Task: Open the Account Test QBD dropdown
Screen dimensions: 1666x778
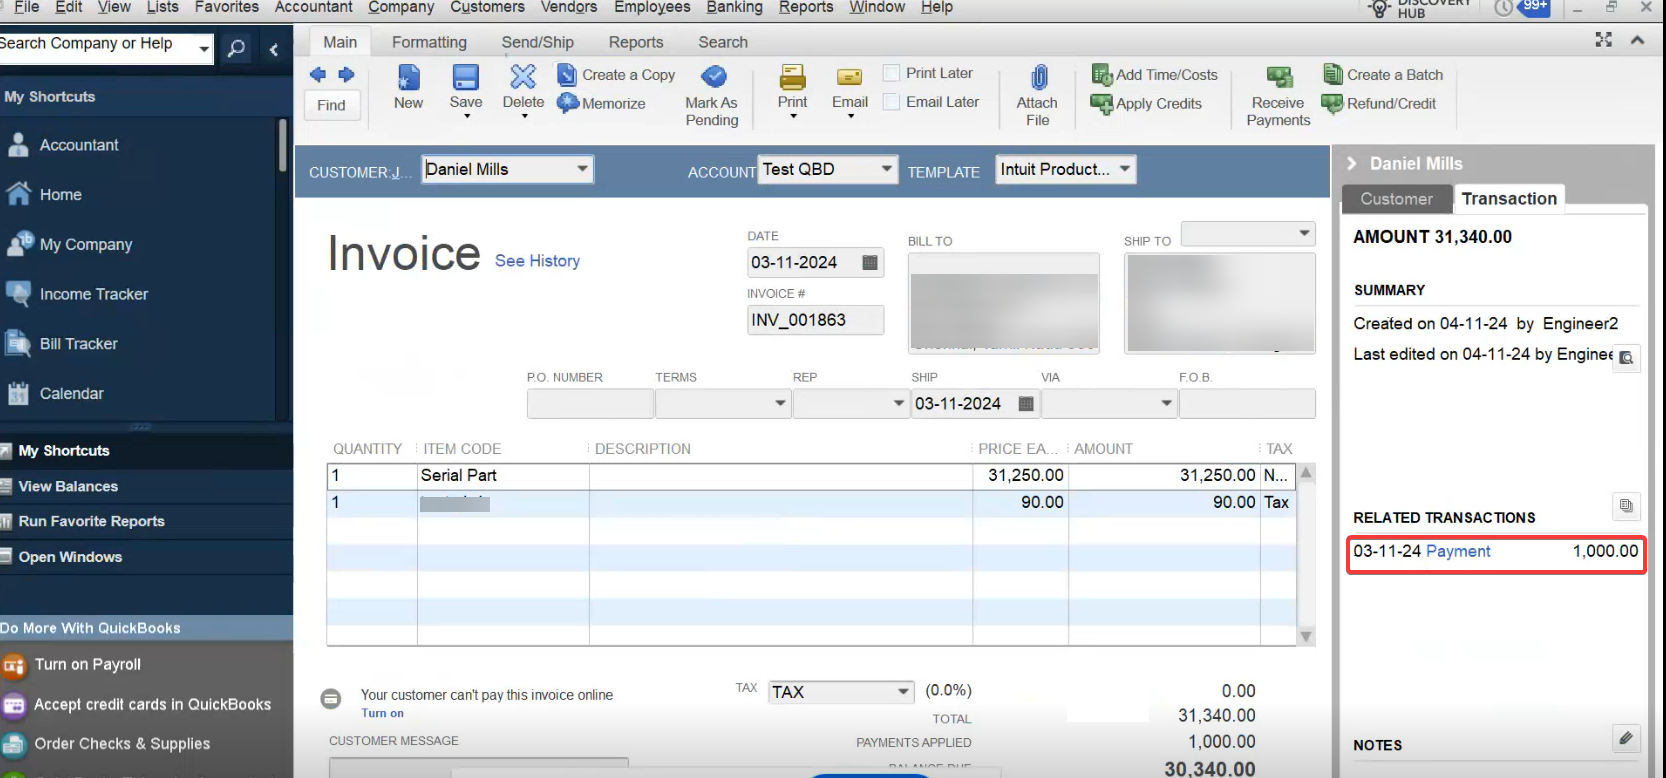Action: 886,169
